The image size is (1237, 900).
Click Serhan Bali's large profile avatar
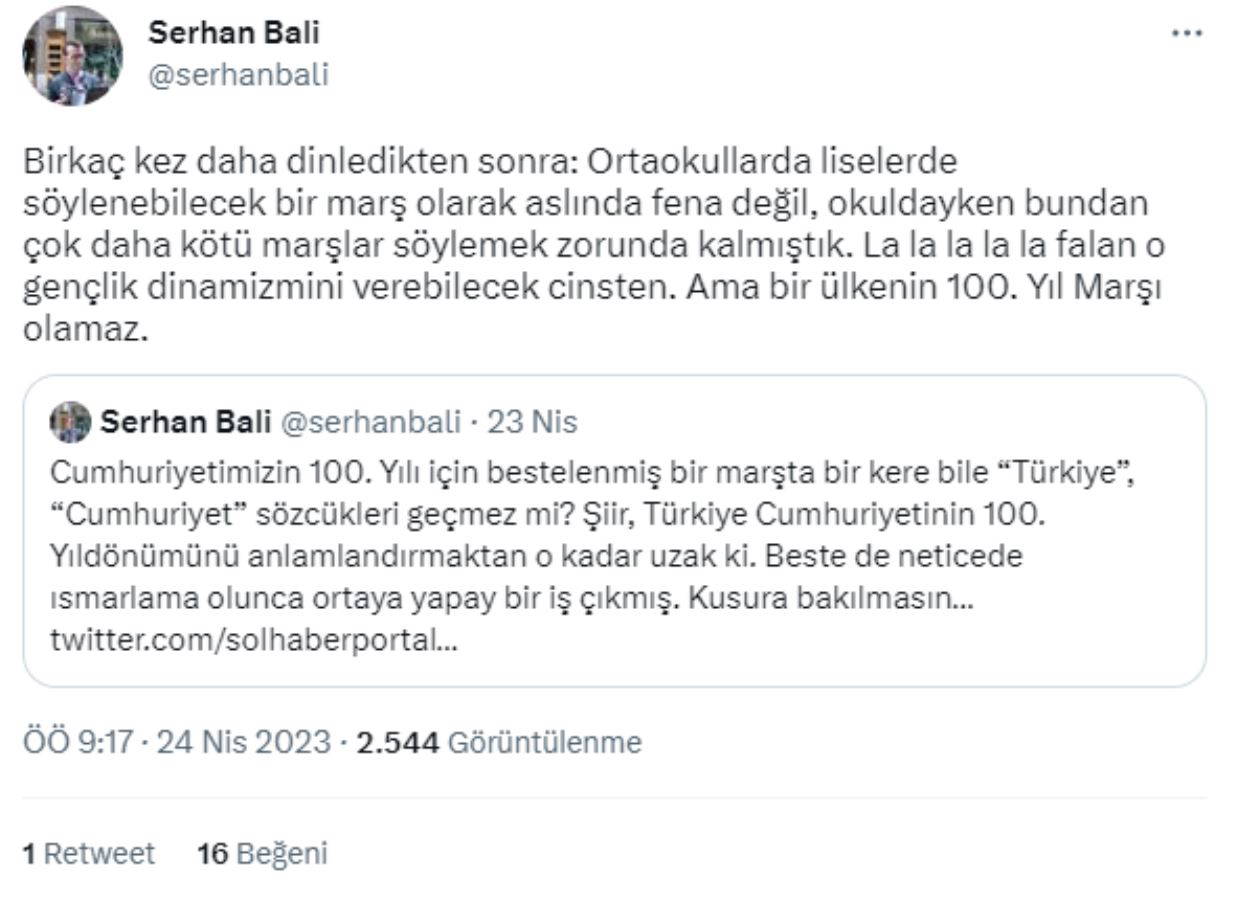click(x=72, y=56)
